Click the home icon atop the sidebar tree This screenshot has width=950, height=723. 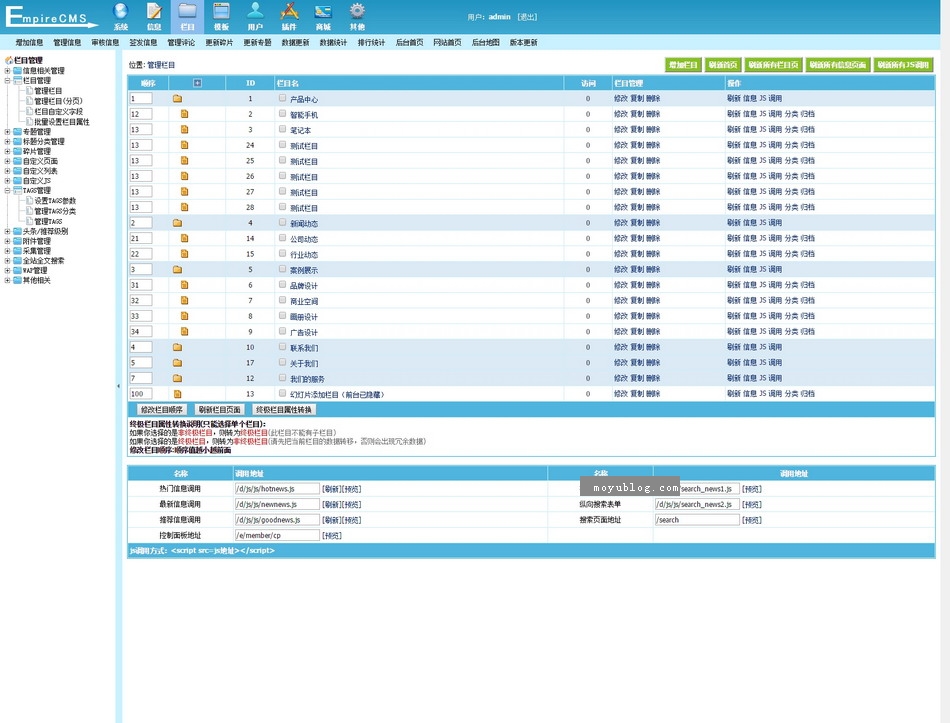coord(8,60)
